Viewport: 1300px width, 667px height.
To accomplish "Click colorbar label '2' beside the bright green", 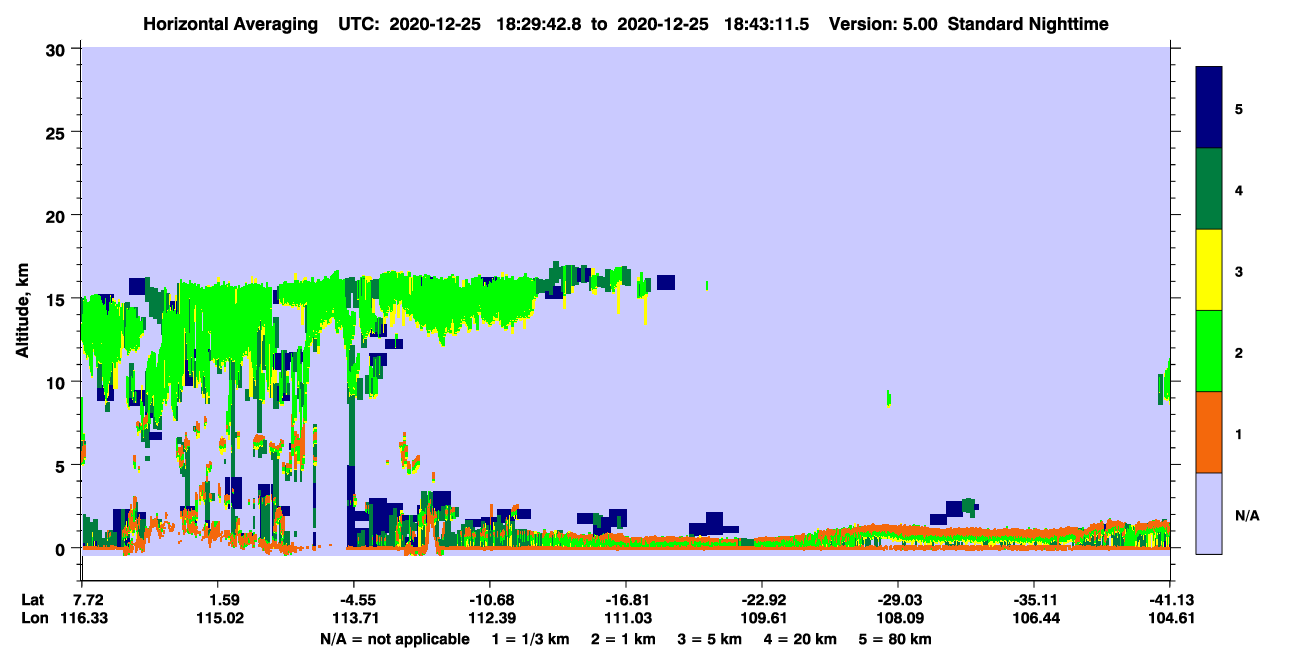I will (1239, 352).
